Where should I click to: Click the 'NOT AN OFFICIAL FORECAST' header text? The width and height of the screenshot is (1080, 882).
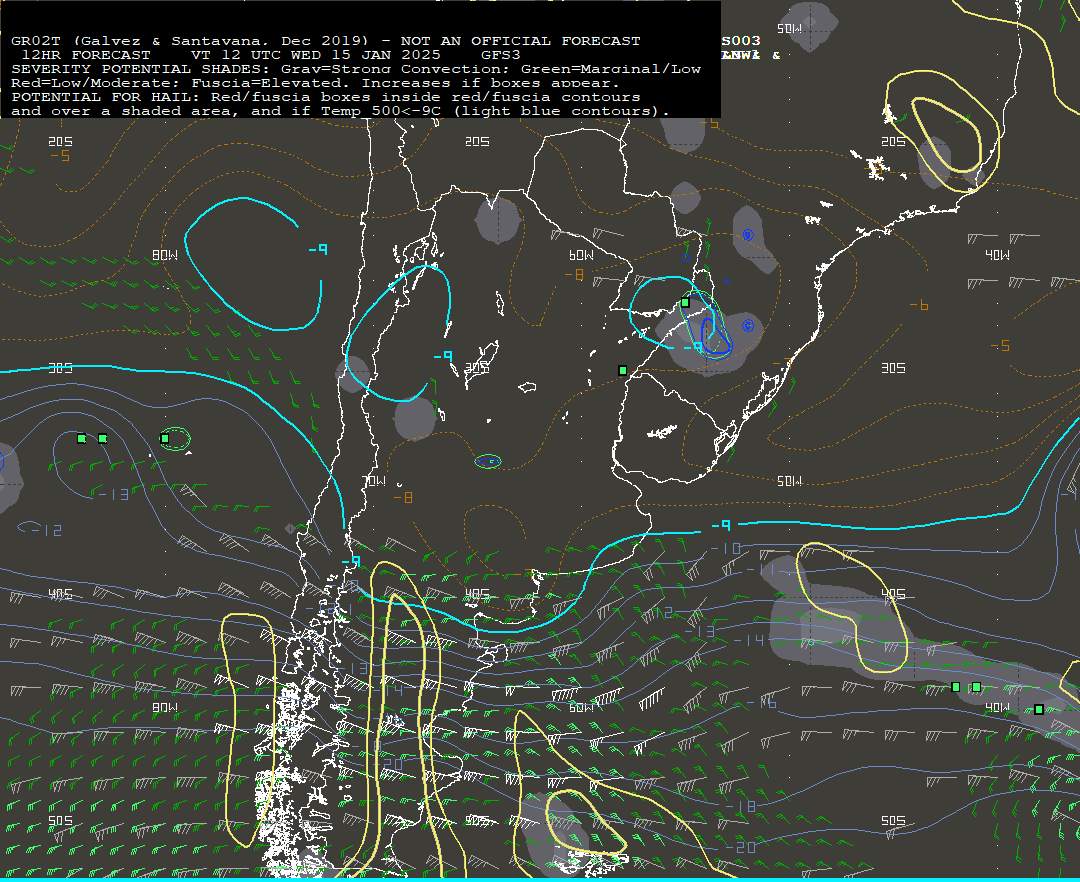[520, 41]
